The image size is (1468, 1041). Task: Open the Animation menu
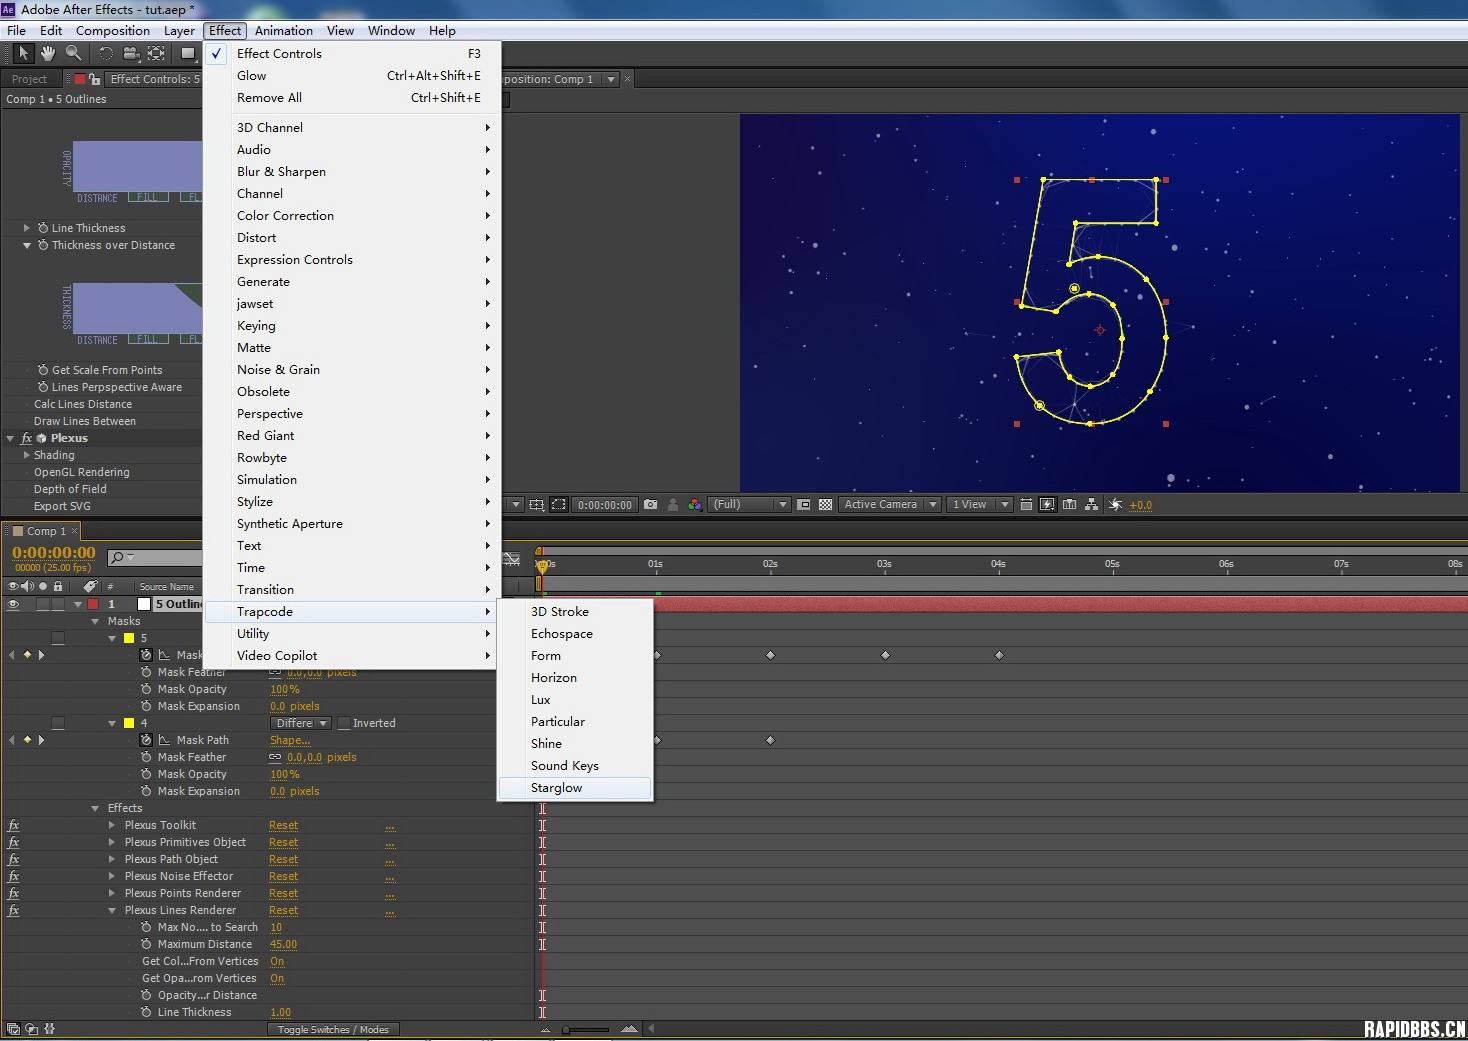tap(283, 31)
